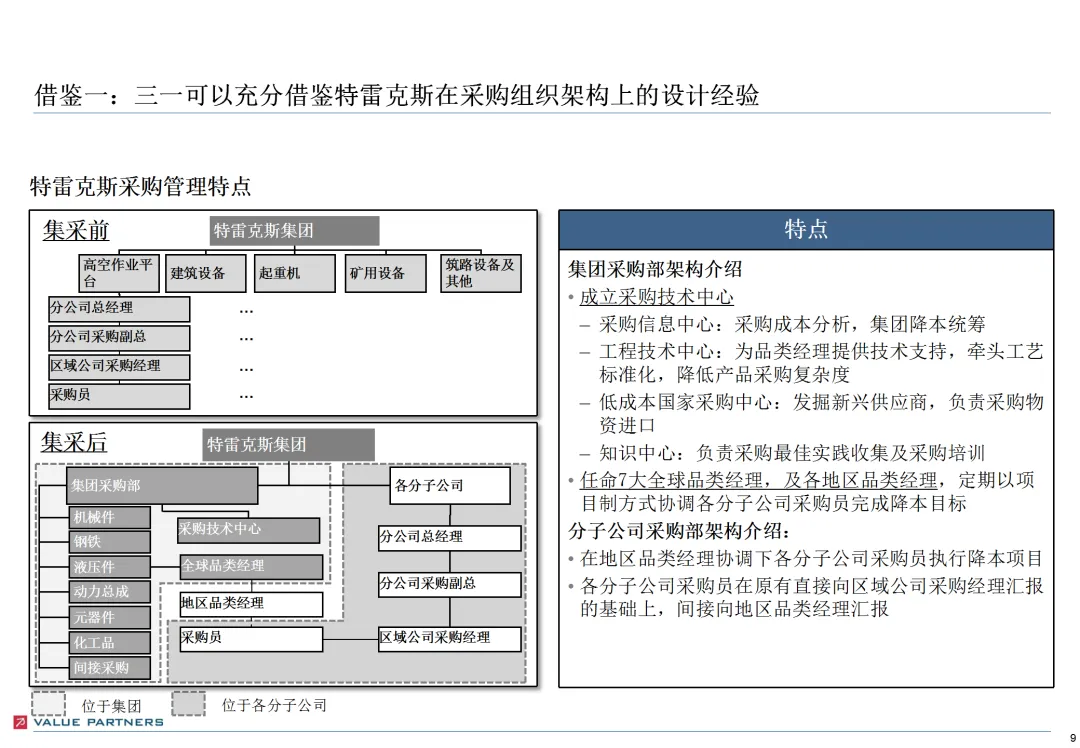Click the 机械件 category box
This screenshot has width=1080, height=748.
click(110, 517)
